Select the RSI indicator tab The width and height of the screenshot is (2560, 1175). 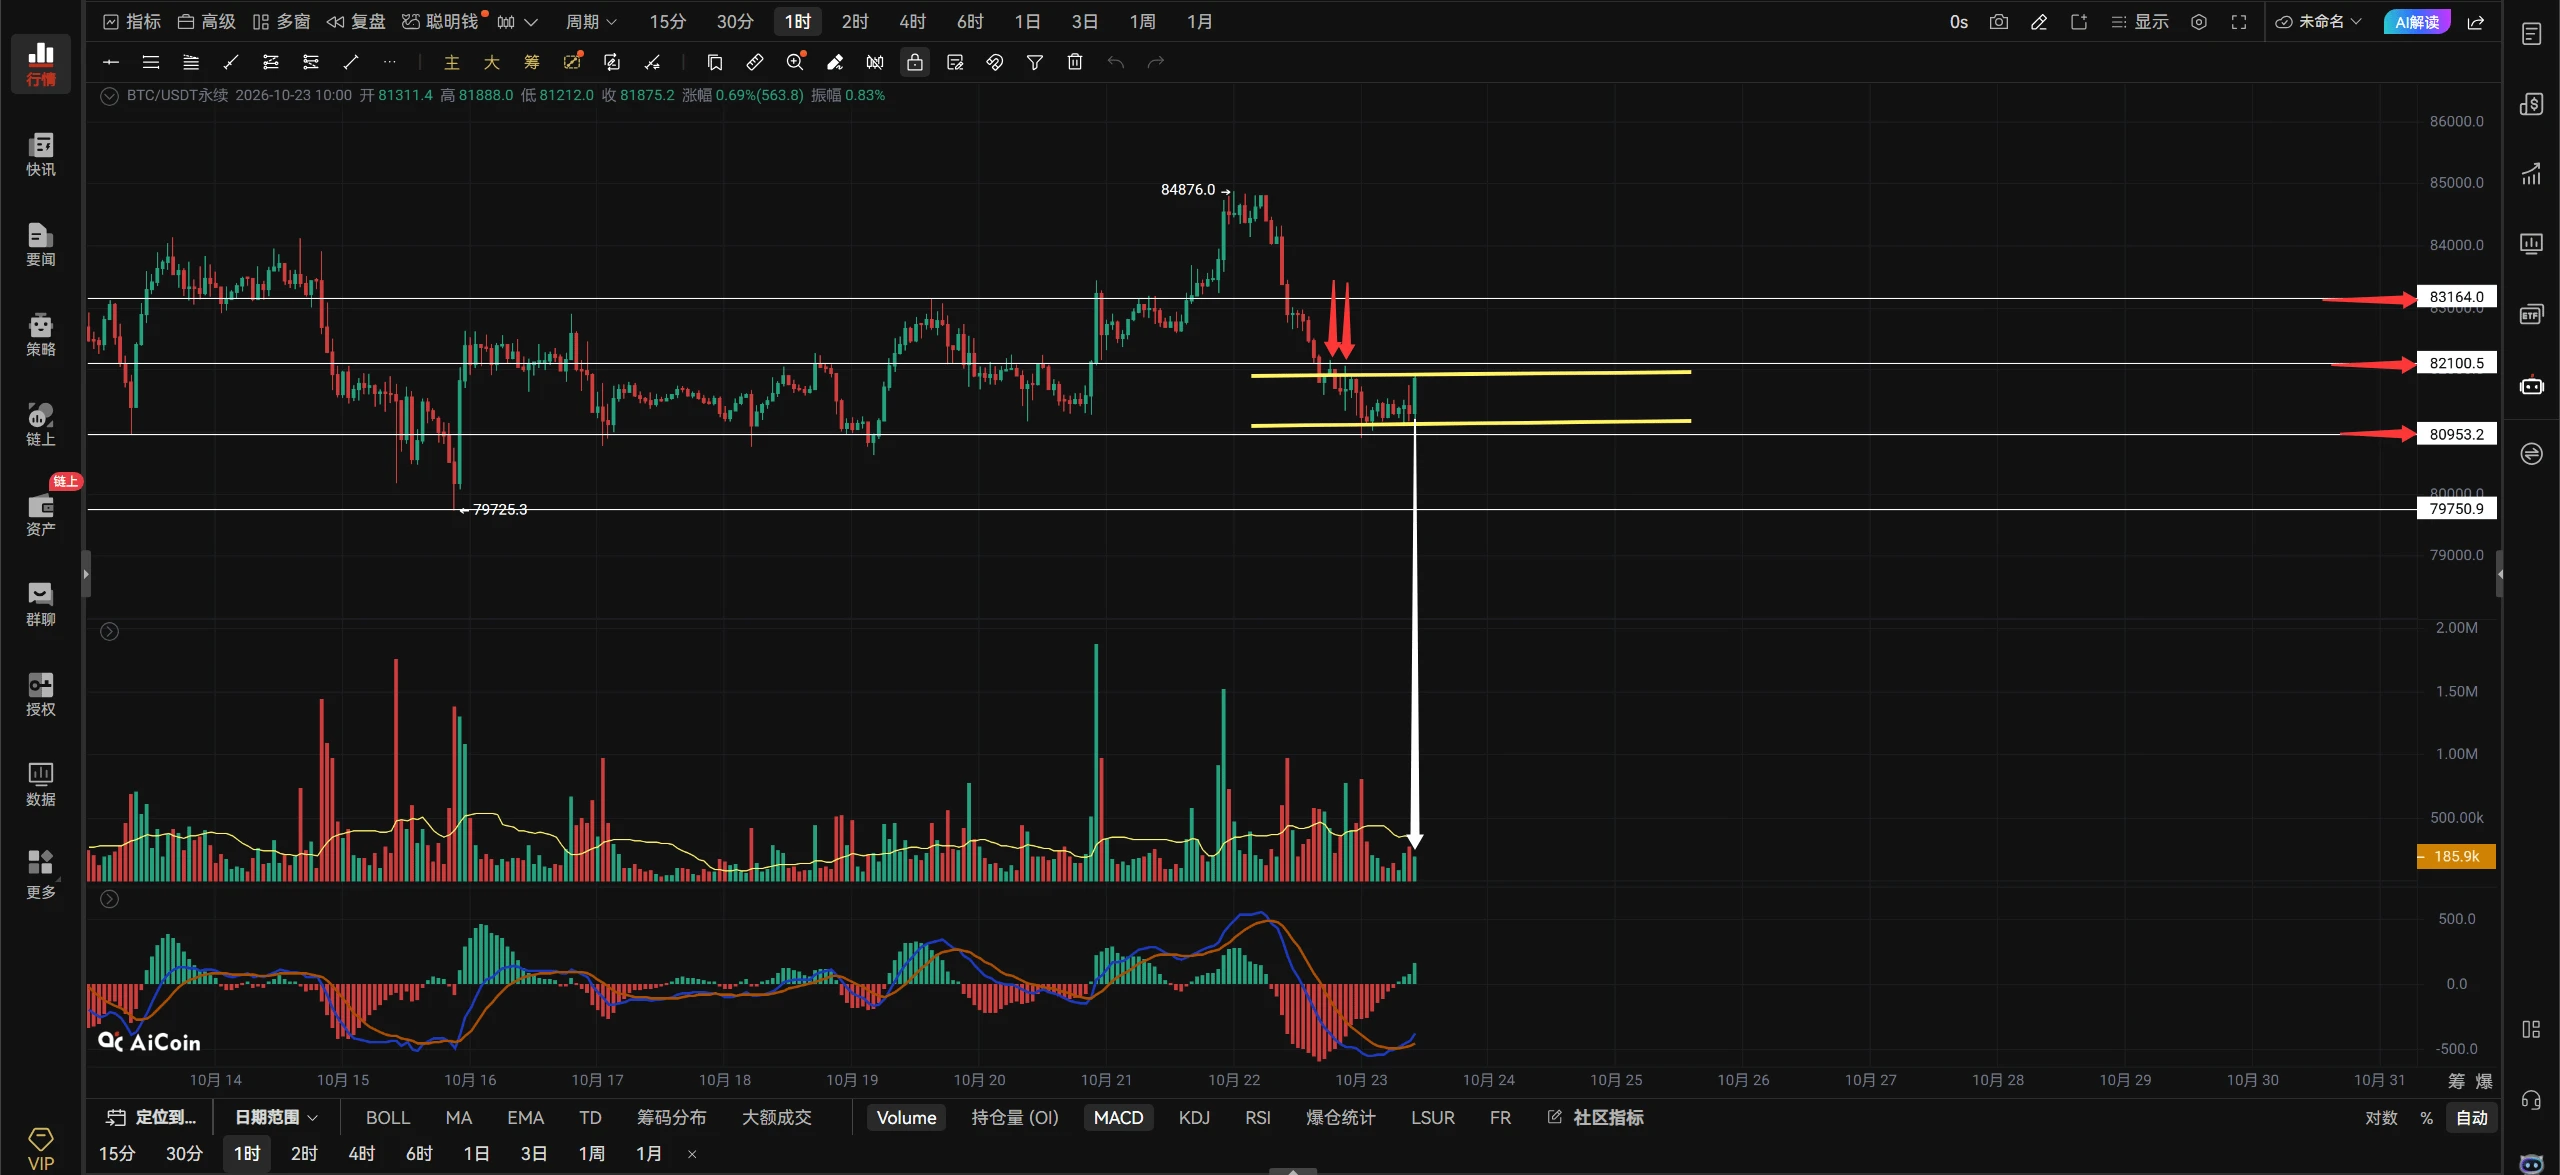(x=1258, y=1117)
